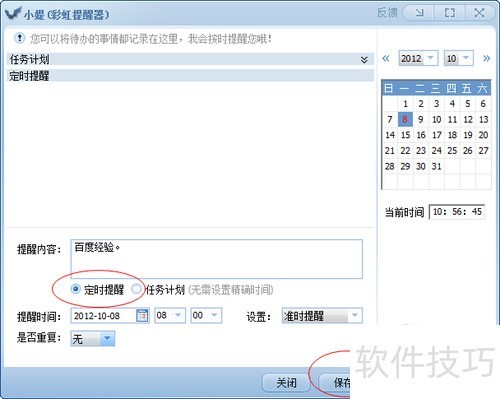Select day 3 in calendar
This screenshot has width=500, height=399.
436,104
